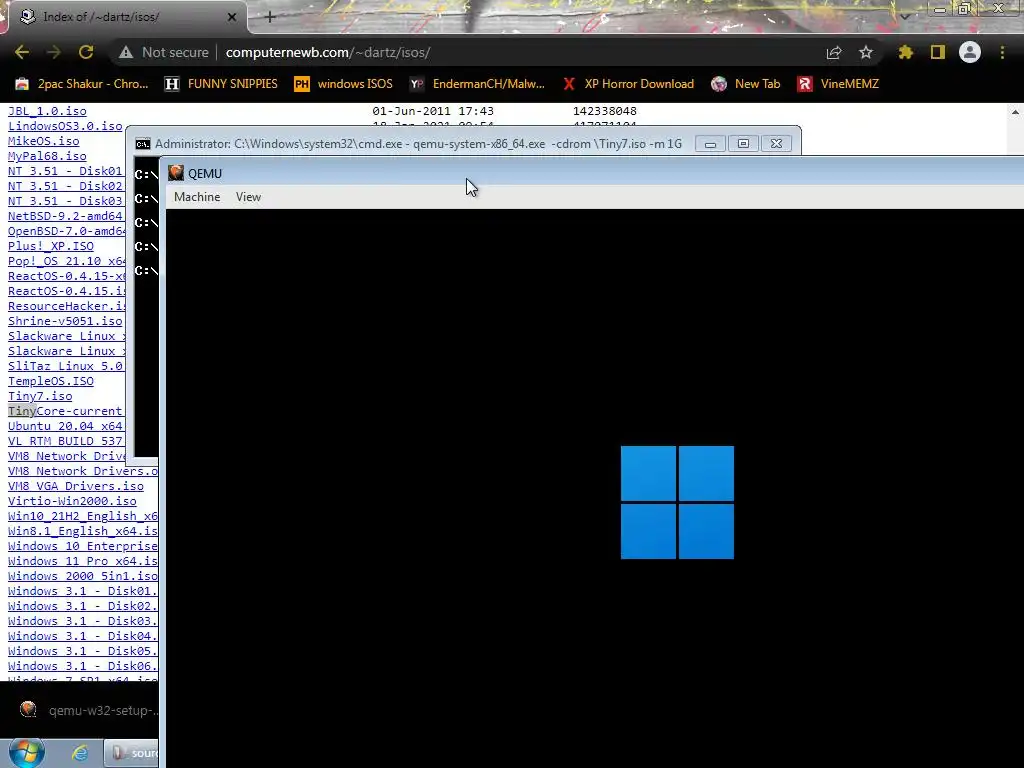This screenshot has width=1024, height=768.
Task: Click the browser forward arrow
Action: pyautogui.click(x=54, y=52)
